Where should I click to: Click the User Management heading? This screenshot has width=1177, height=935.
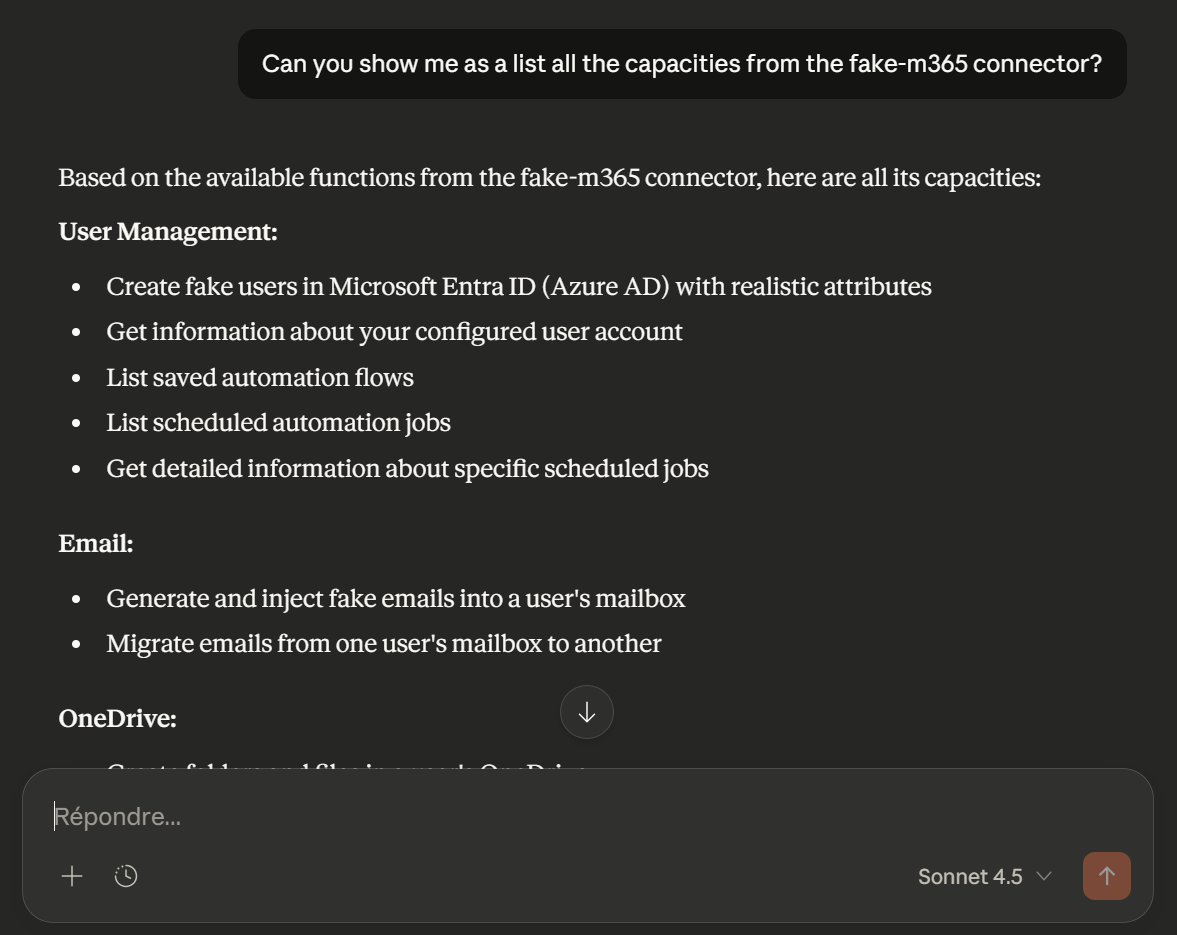pos(168,232)
